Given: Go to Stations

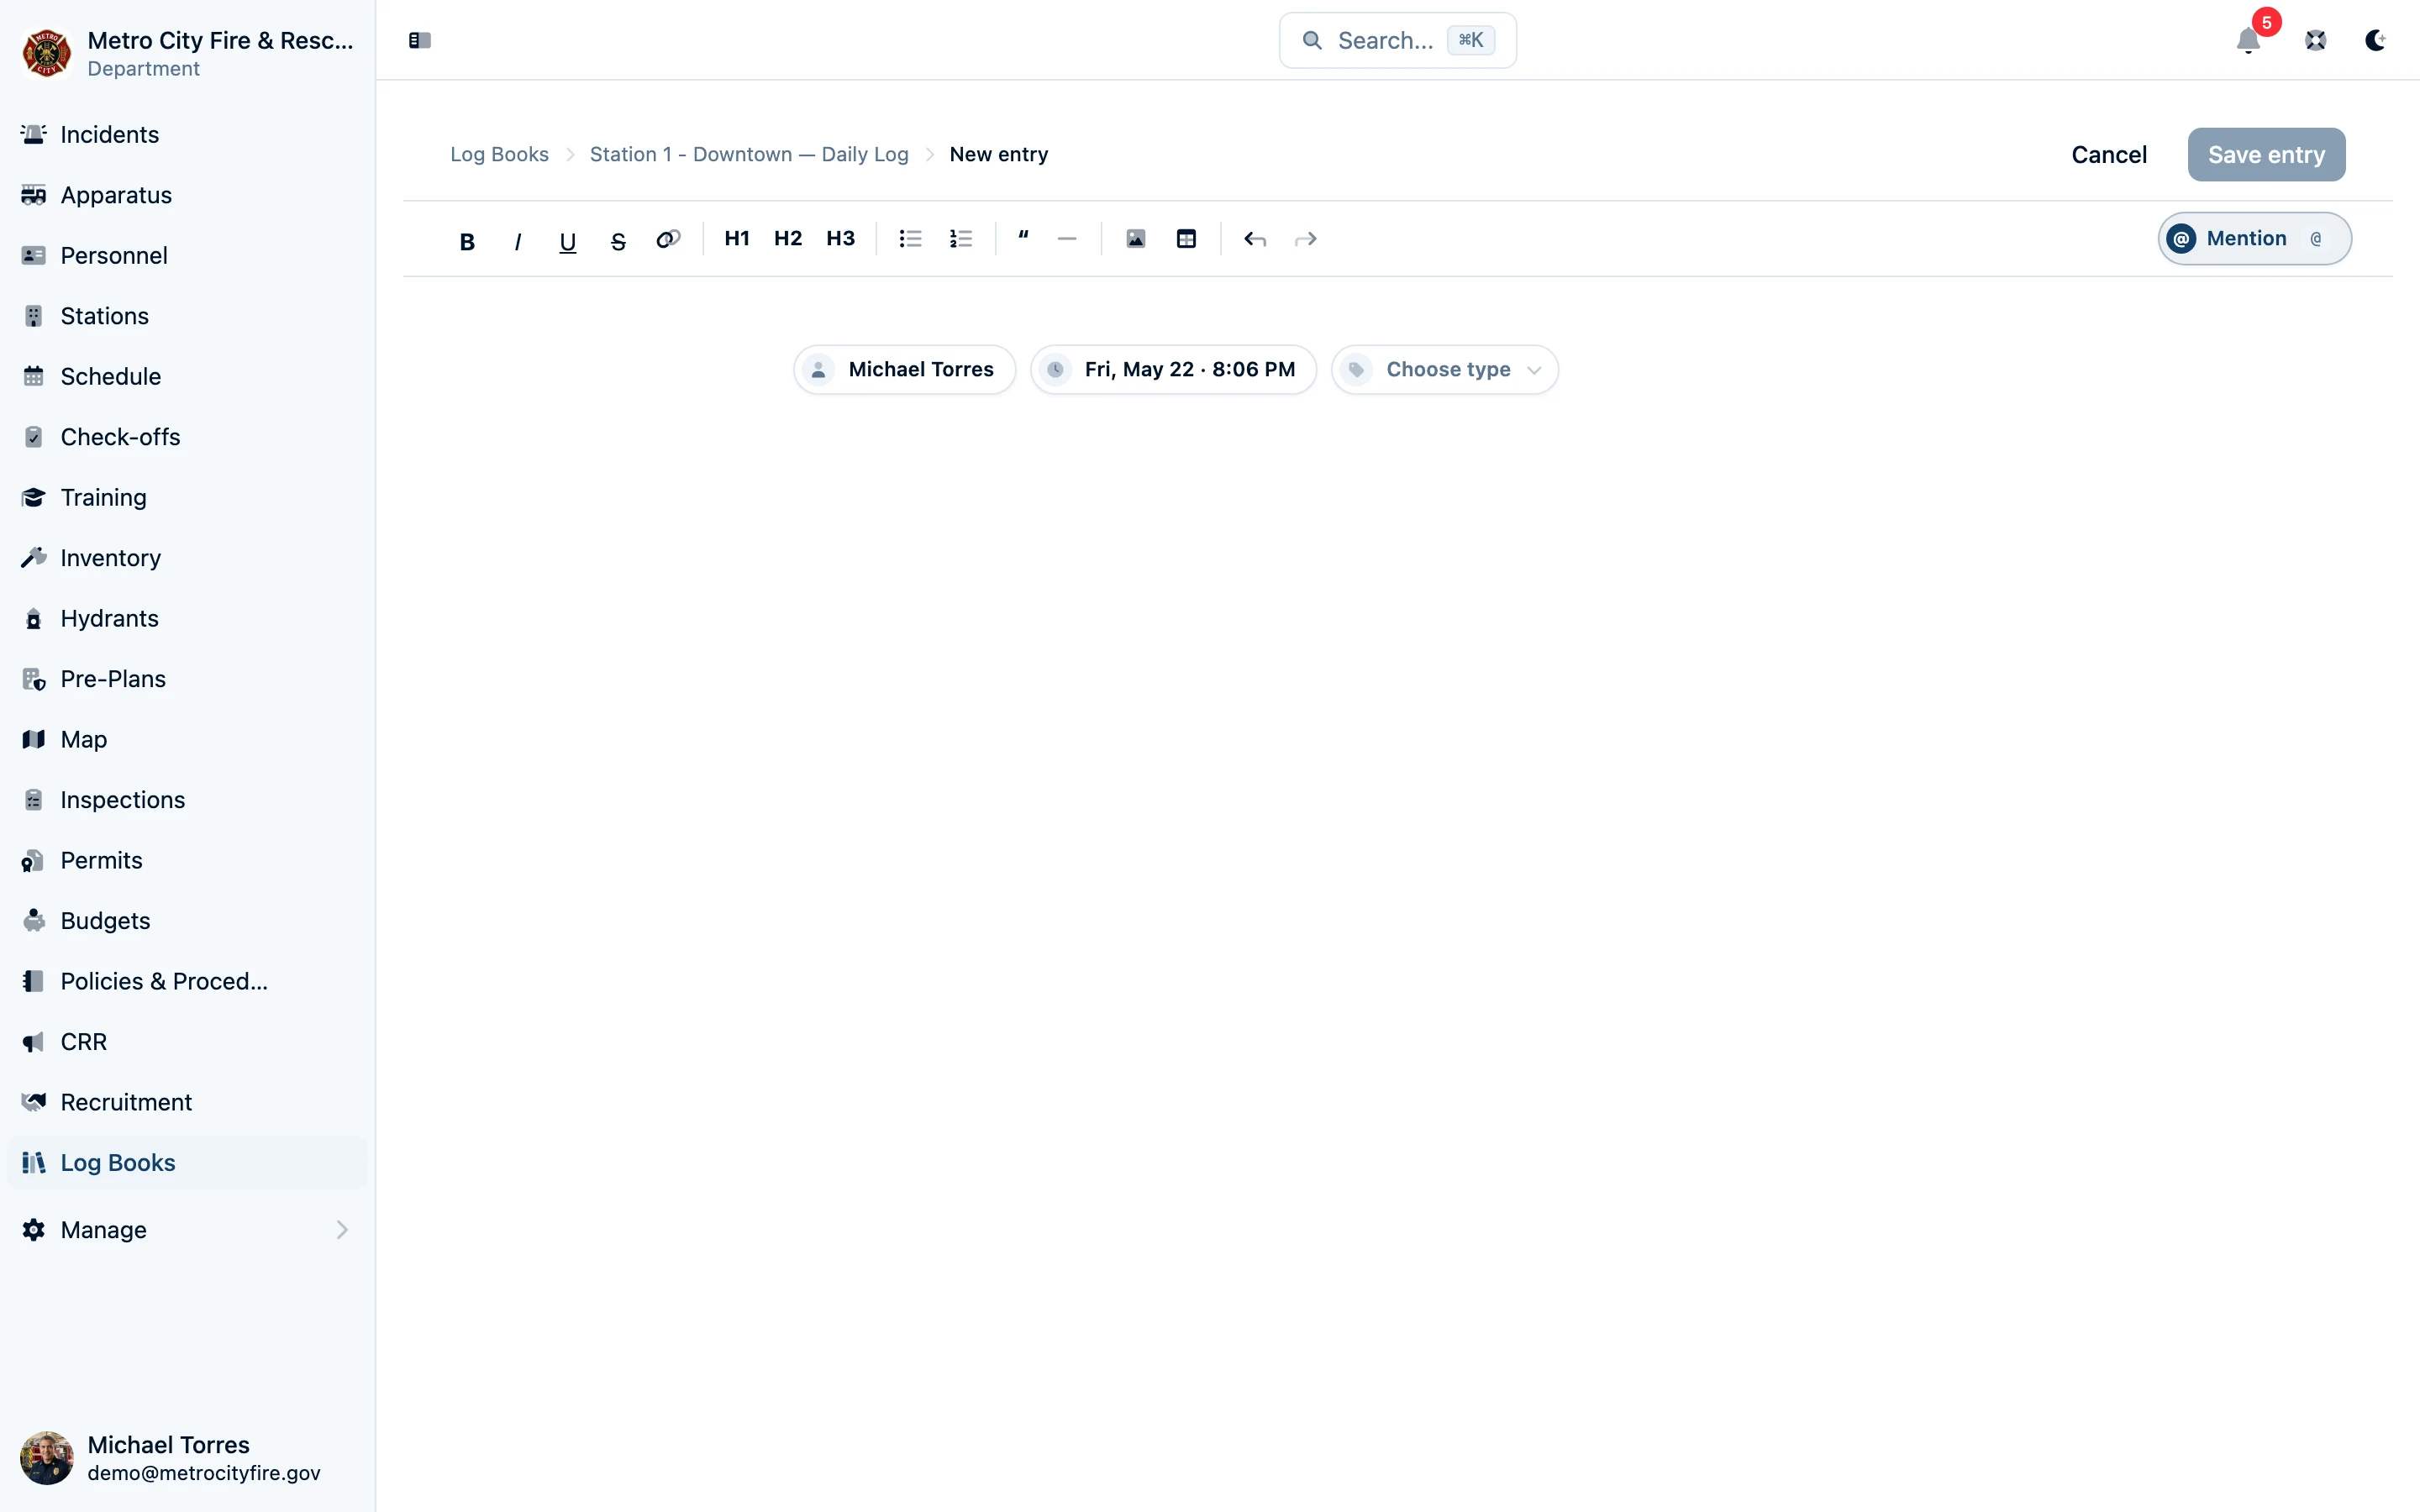Looking at the screenshot, I should 187,316.
